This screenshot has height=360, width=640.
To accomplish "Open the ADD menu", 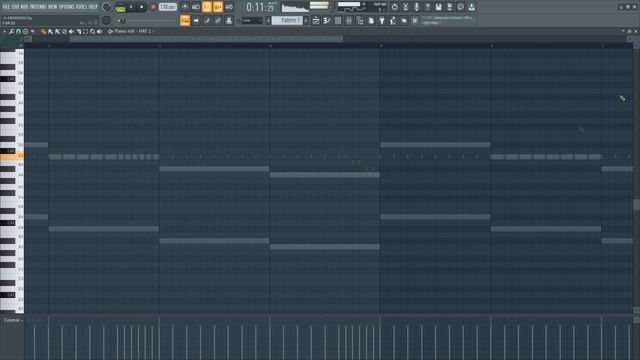I will coord(24,7).
